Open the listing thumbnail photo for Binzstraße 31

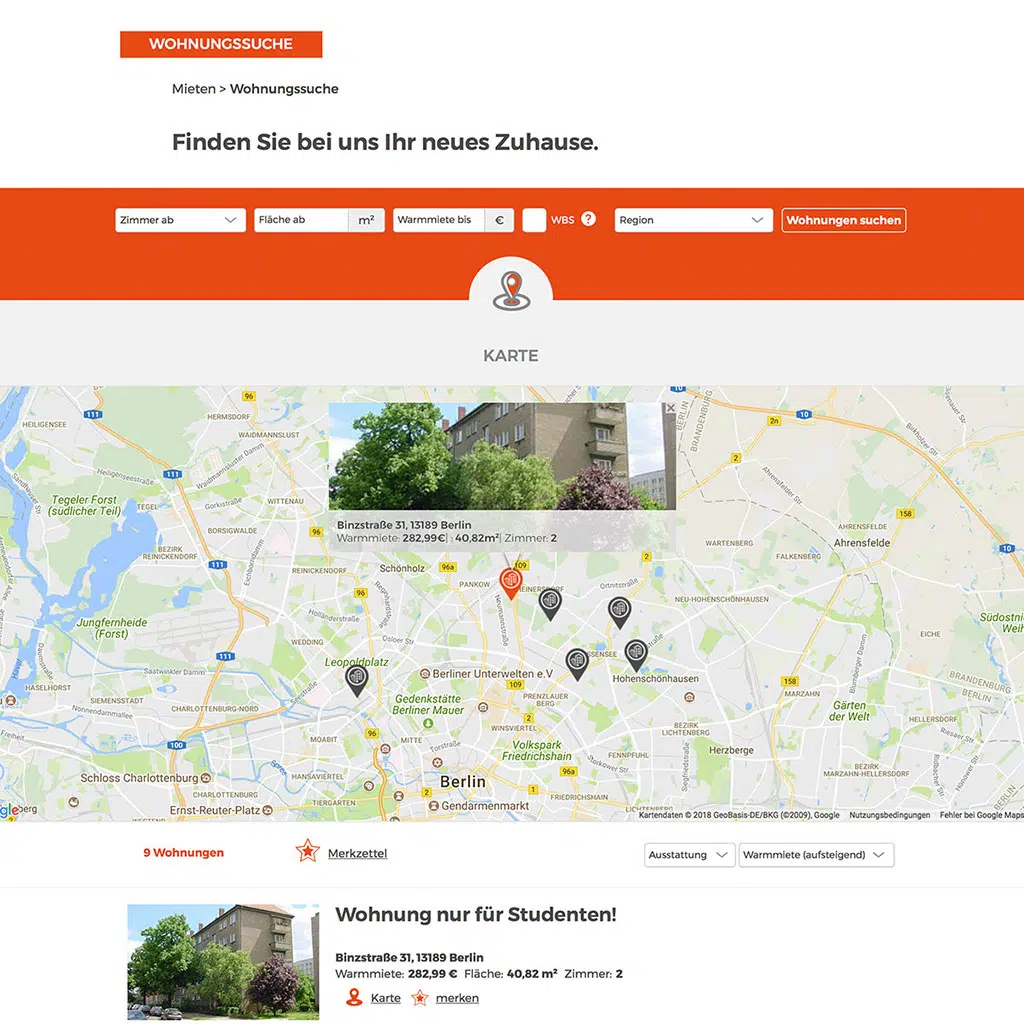tap(223, 962)
